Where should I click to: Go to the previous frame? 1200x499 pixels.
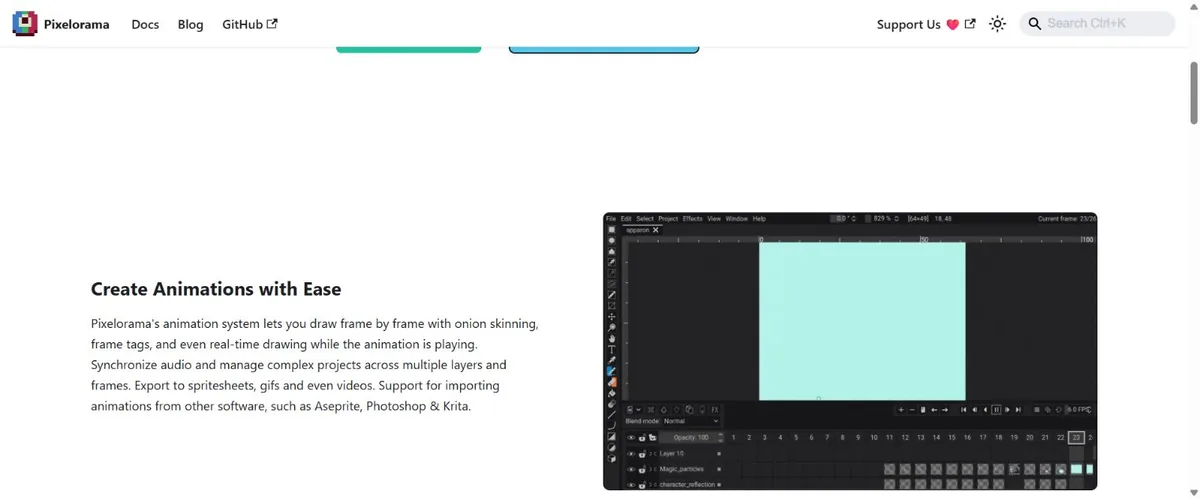pos(975,410)
